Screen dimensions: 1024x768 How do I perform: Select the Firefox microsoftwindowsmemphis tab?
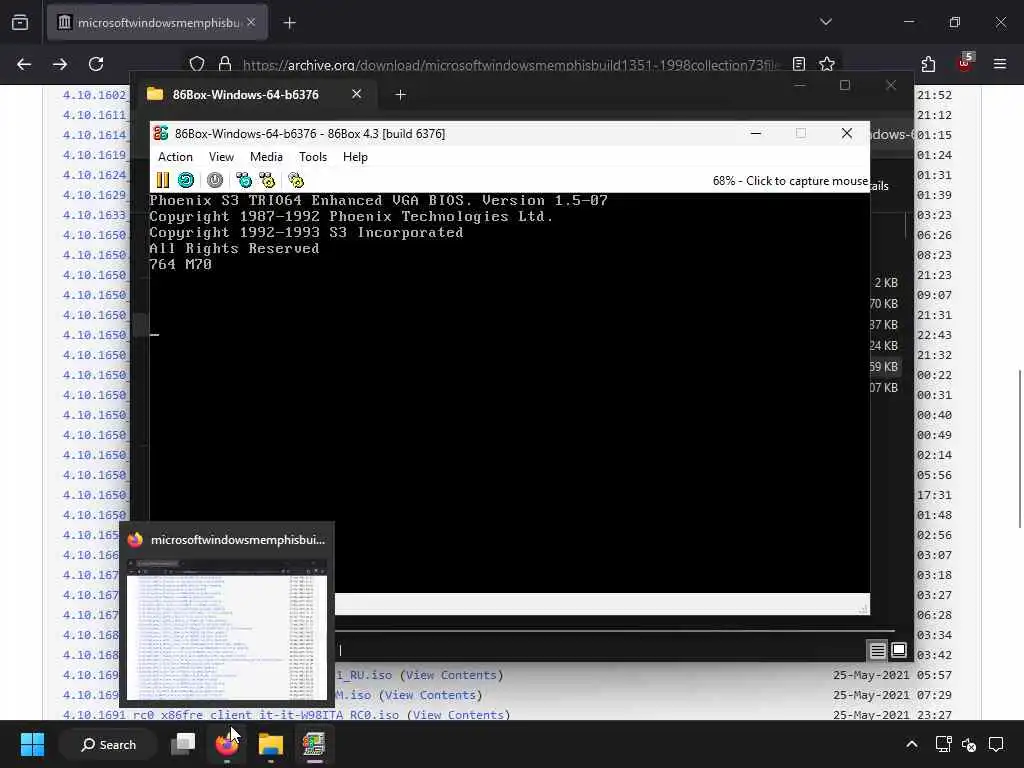157,23
